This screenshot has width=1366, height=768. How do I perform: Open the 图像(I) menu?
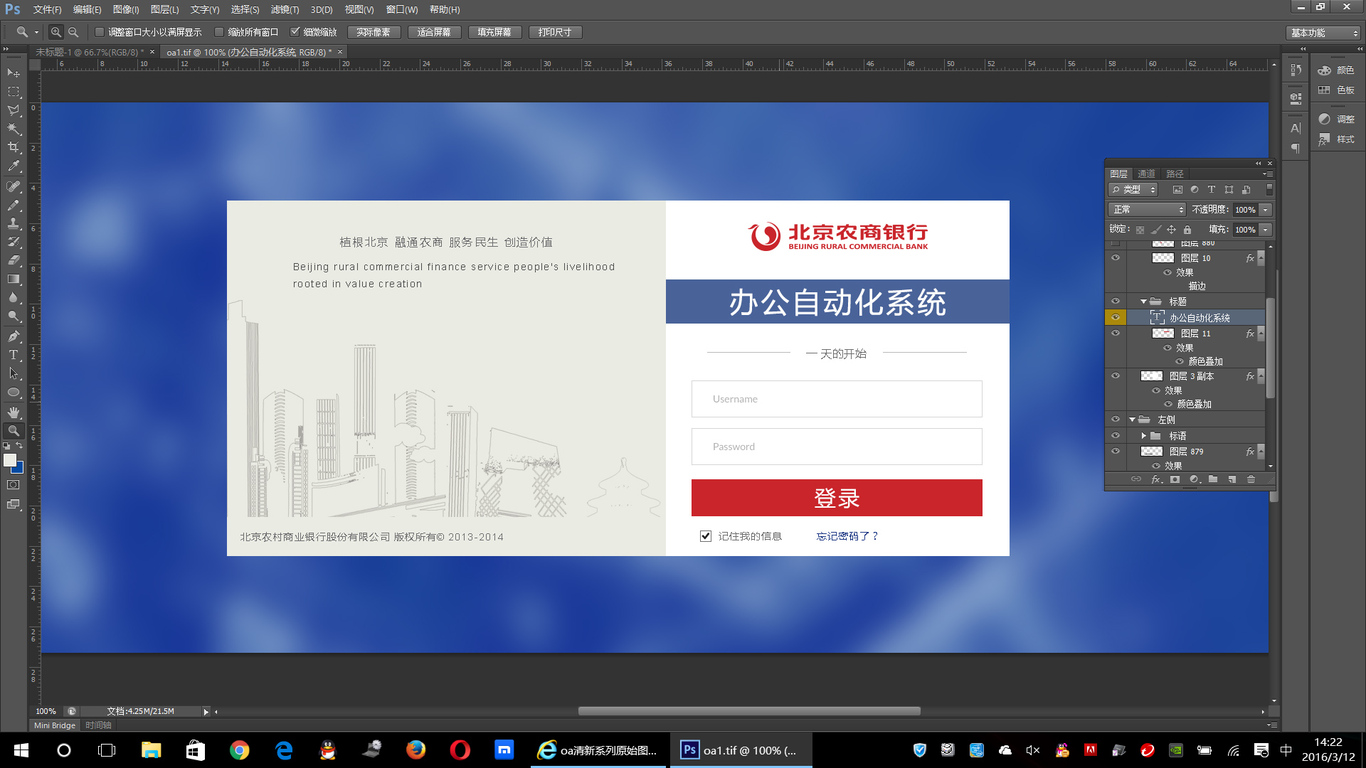click(x=125, y=9)
